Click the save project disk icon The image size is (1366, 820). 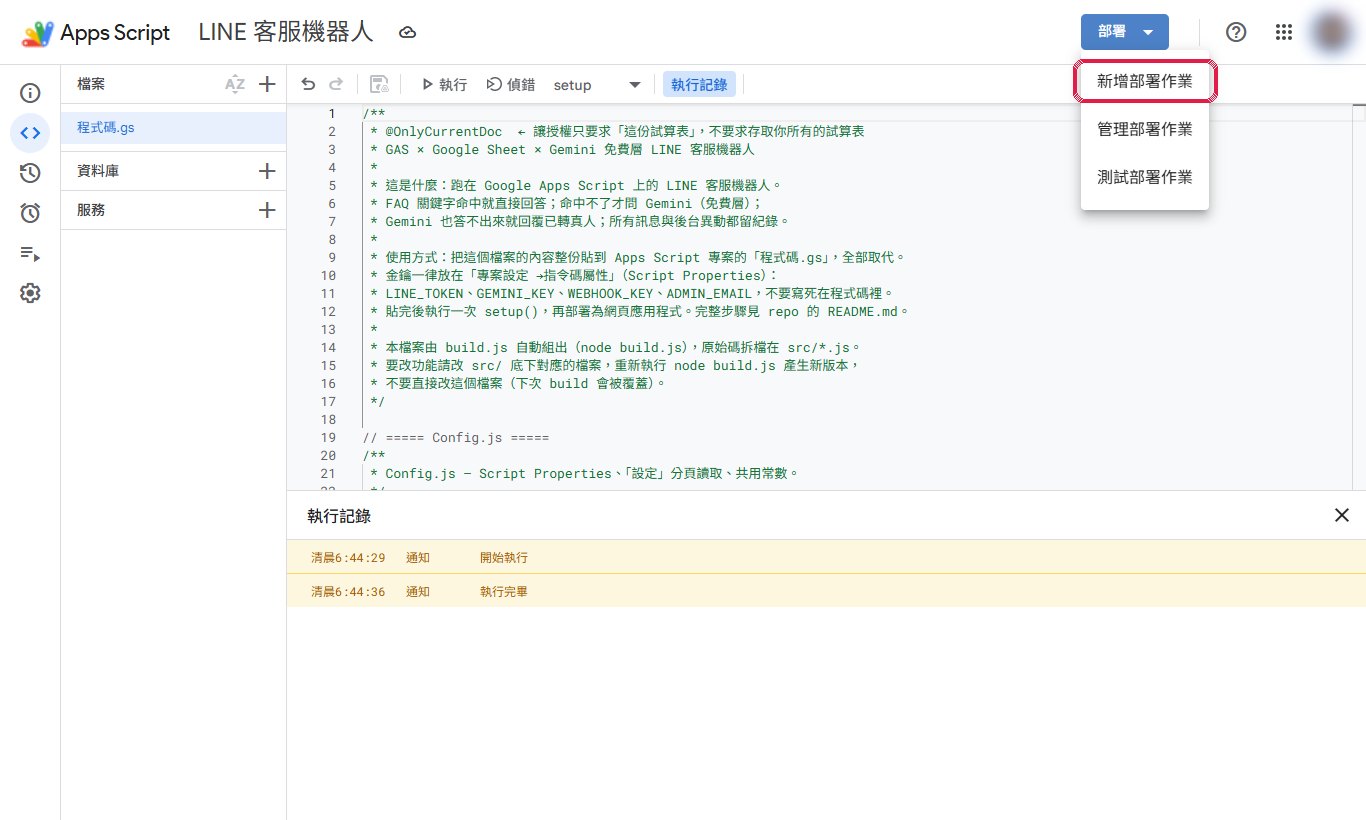[x=379, y=85]
